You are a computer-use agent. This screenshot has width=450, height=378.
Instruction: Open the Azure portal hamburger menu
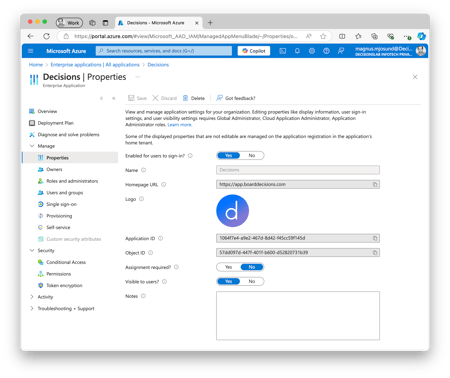(x=31, y=51)
